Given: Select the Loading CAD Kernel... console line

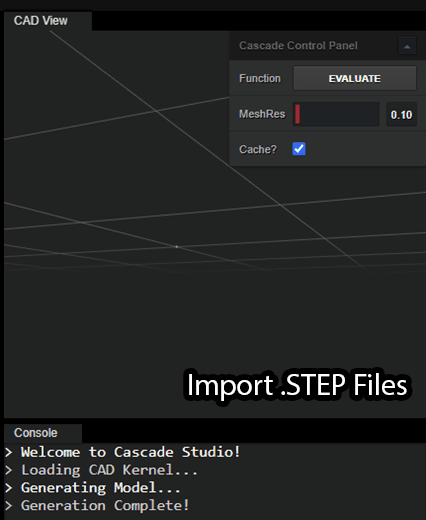Looking at the screenshot, I should click(109, 470).
